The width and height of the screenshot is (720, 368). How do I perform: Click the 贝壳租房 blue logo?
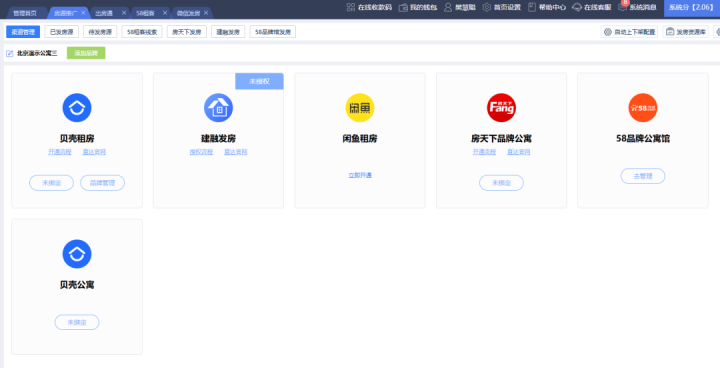[x=77, y=108]
